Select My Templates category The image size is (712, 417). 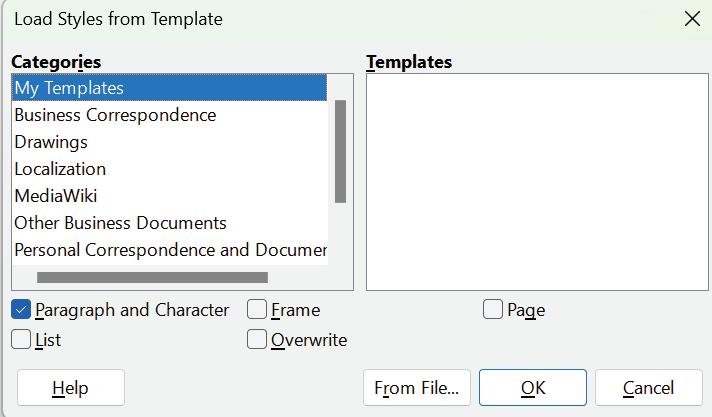(x=169, y=88)
